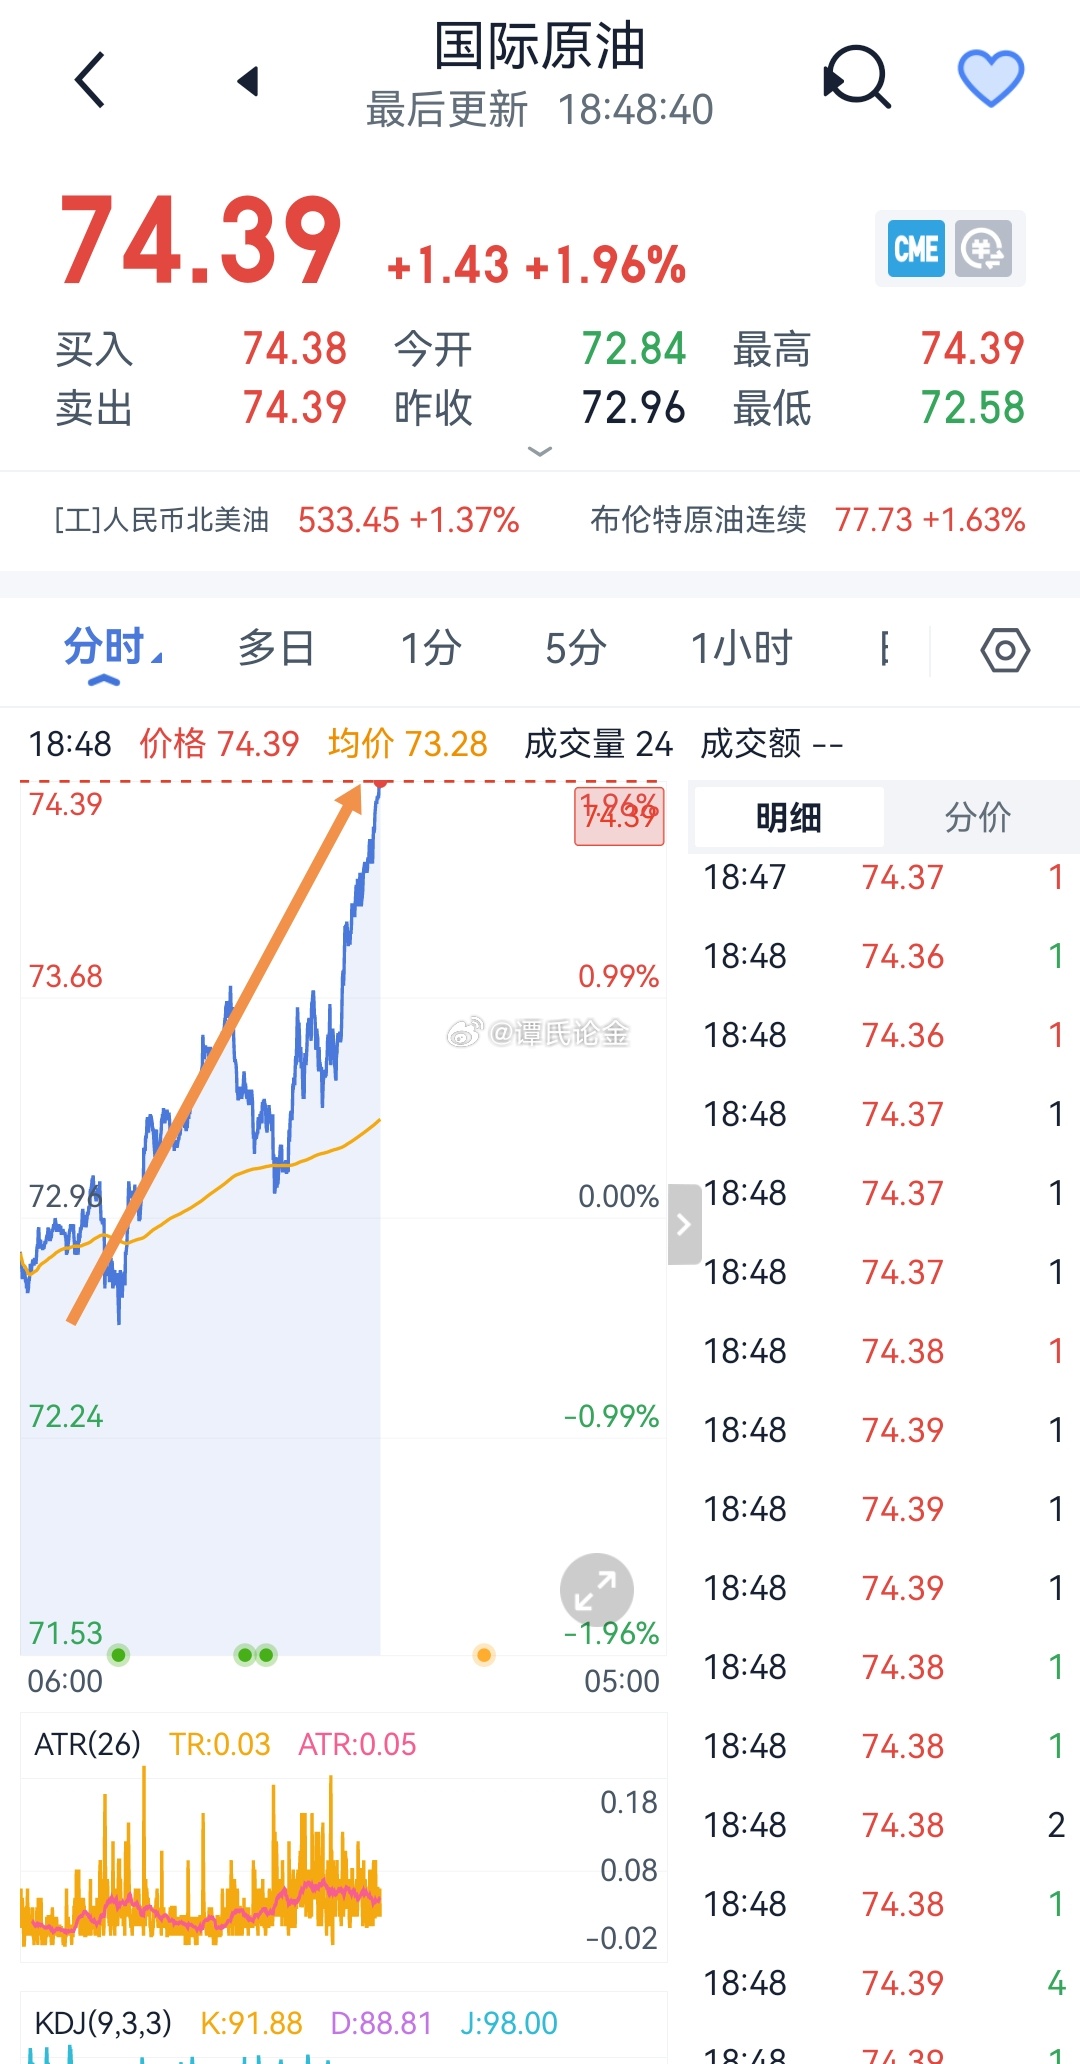Click the ATR(26) indicator label

pyautogui.click(x=88, y=1744)
